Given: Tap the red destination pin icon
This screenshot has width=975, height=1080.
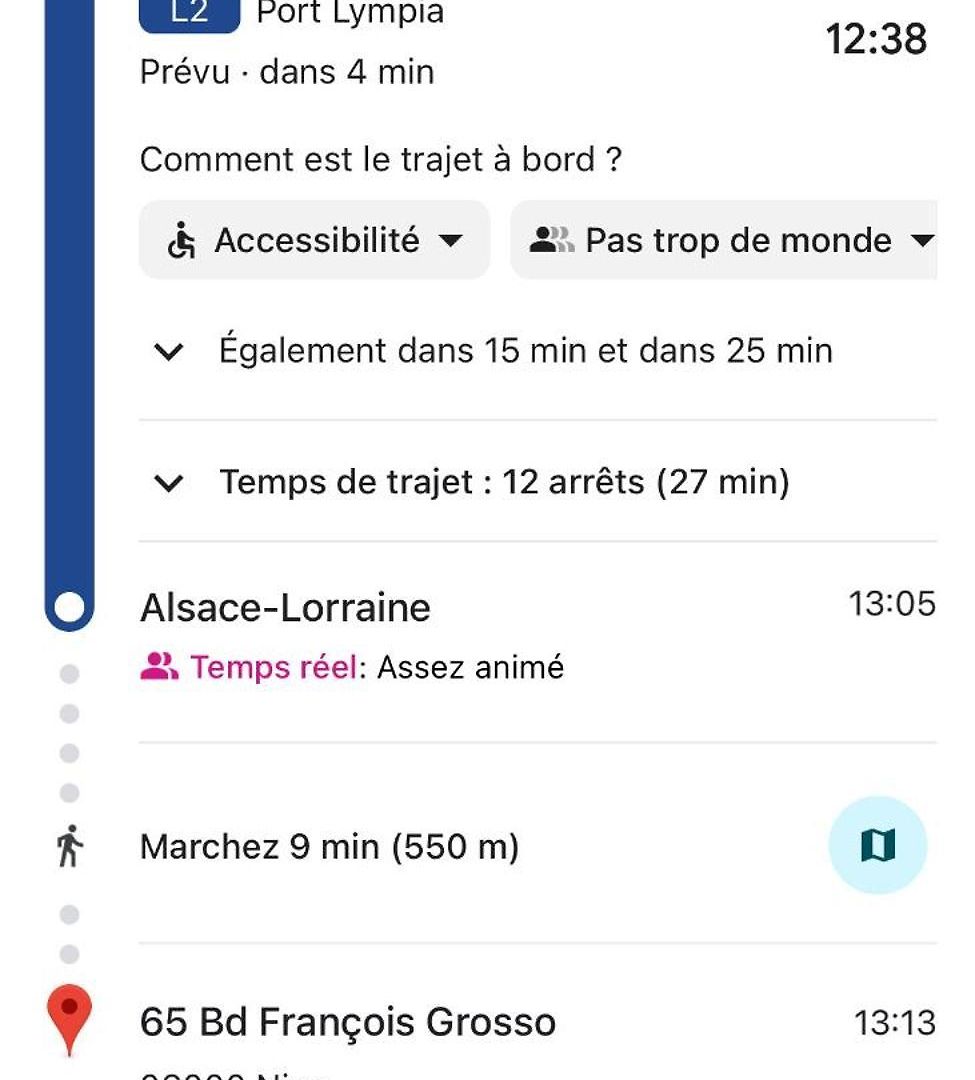Looking at the screenshot, I should [69, 1019].
